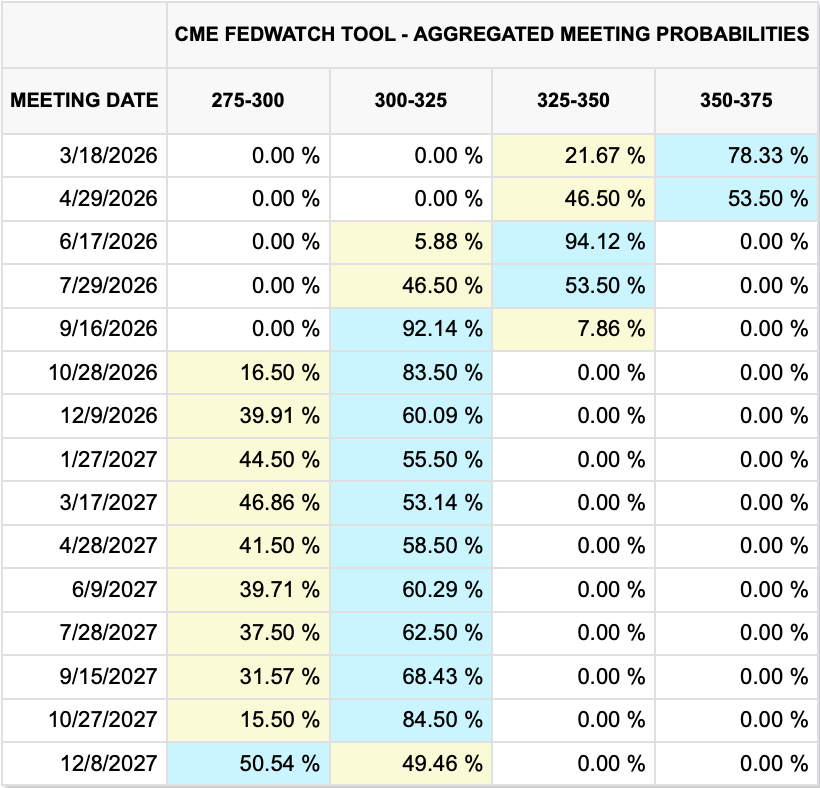Click the 50.54 % cell for 12/8/2027

(x=248, y=764)
